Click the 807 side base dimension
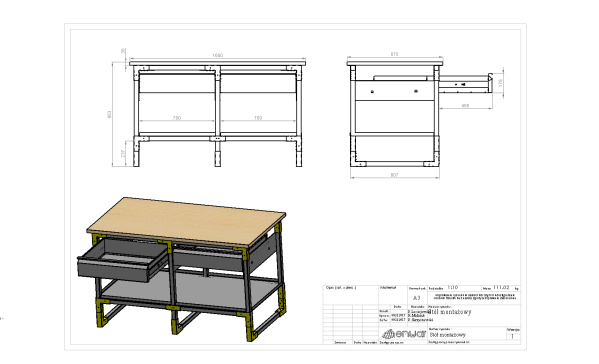 coord(395,175)
